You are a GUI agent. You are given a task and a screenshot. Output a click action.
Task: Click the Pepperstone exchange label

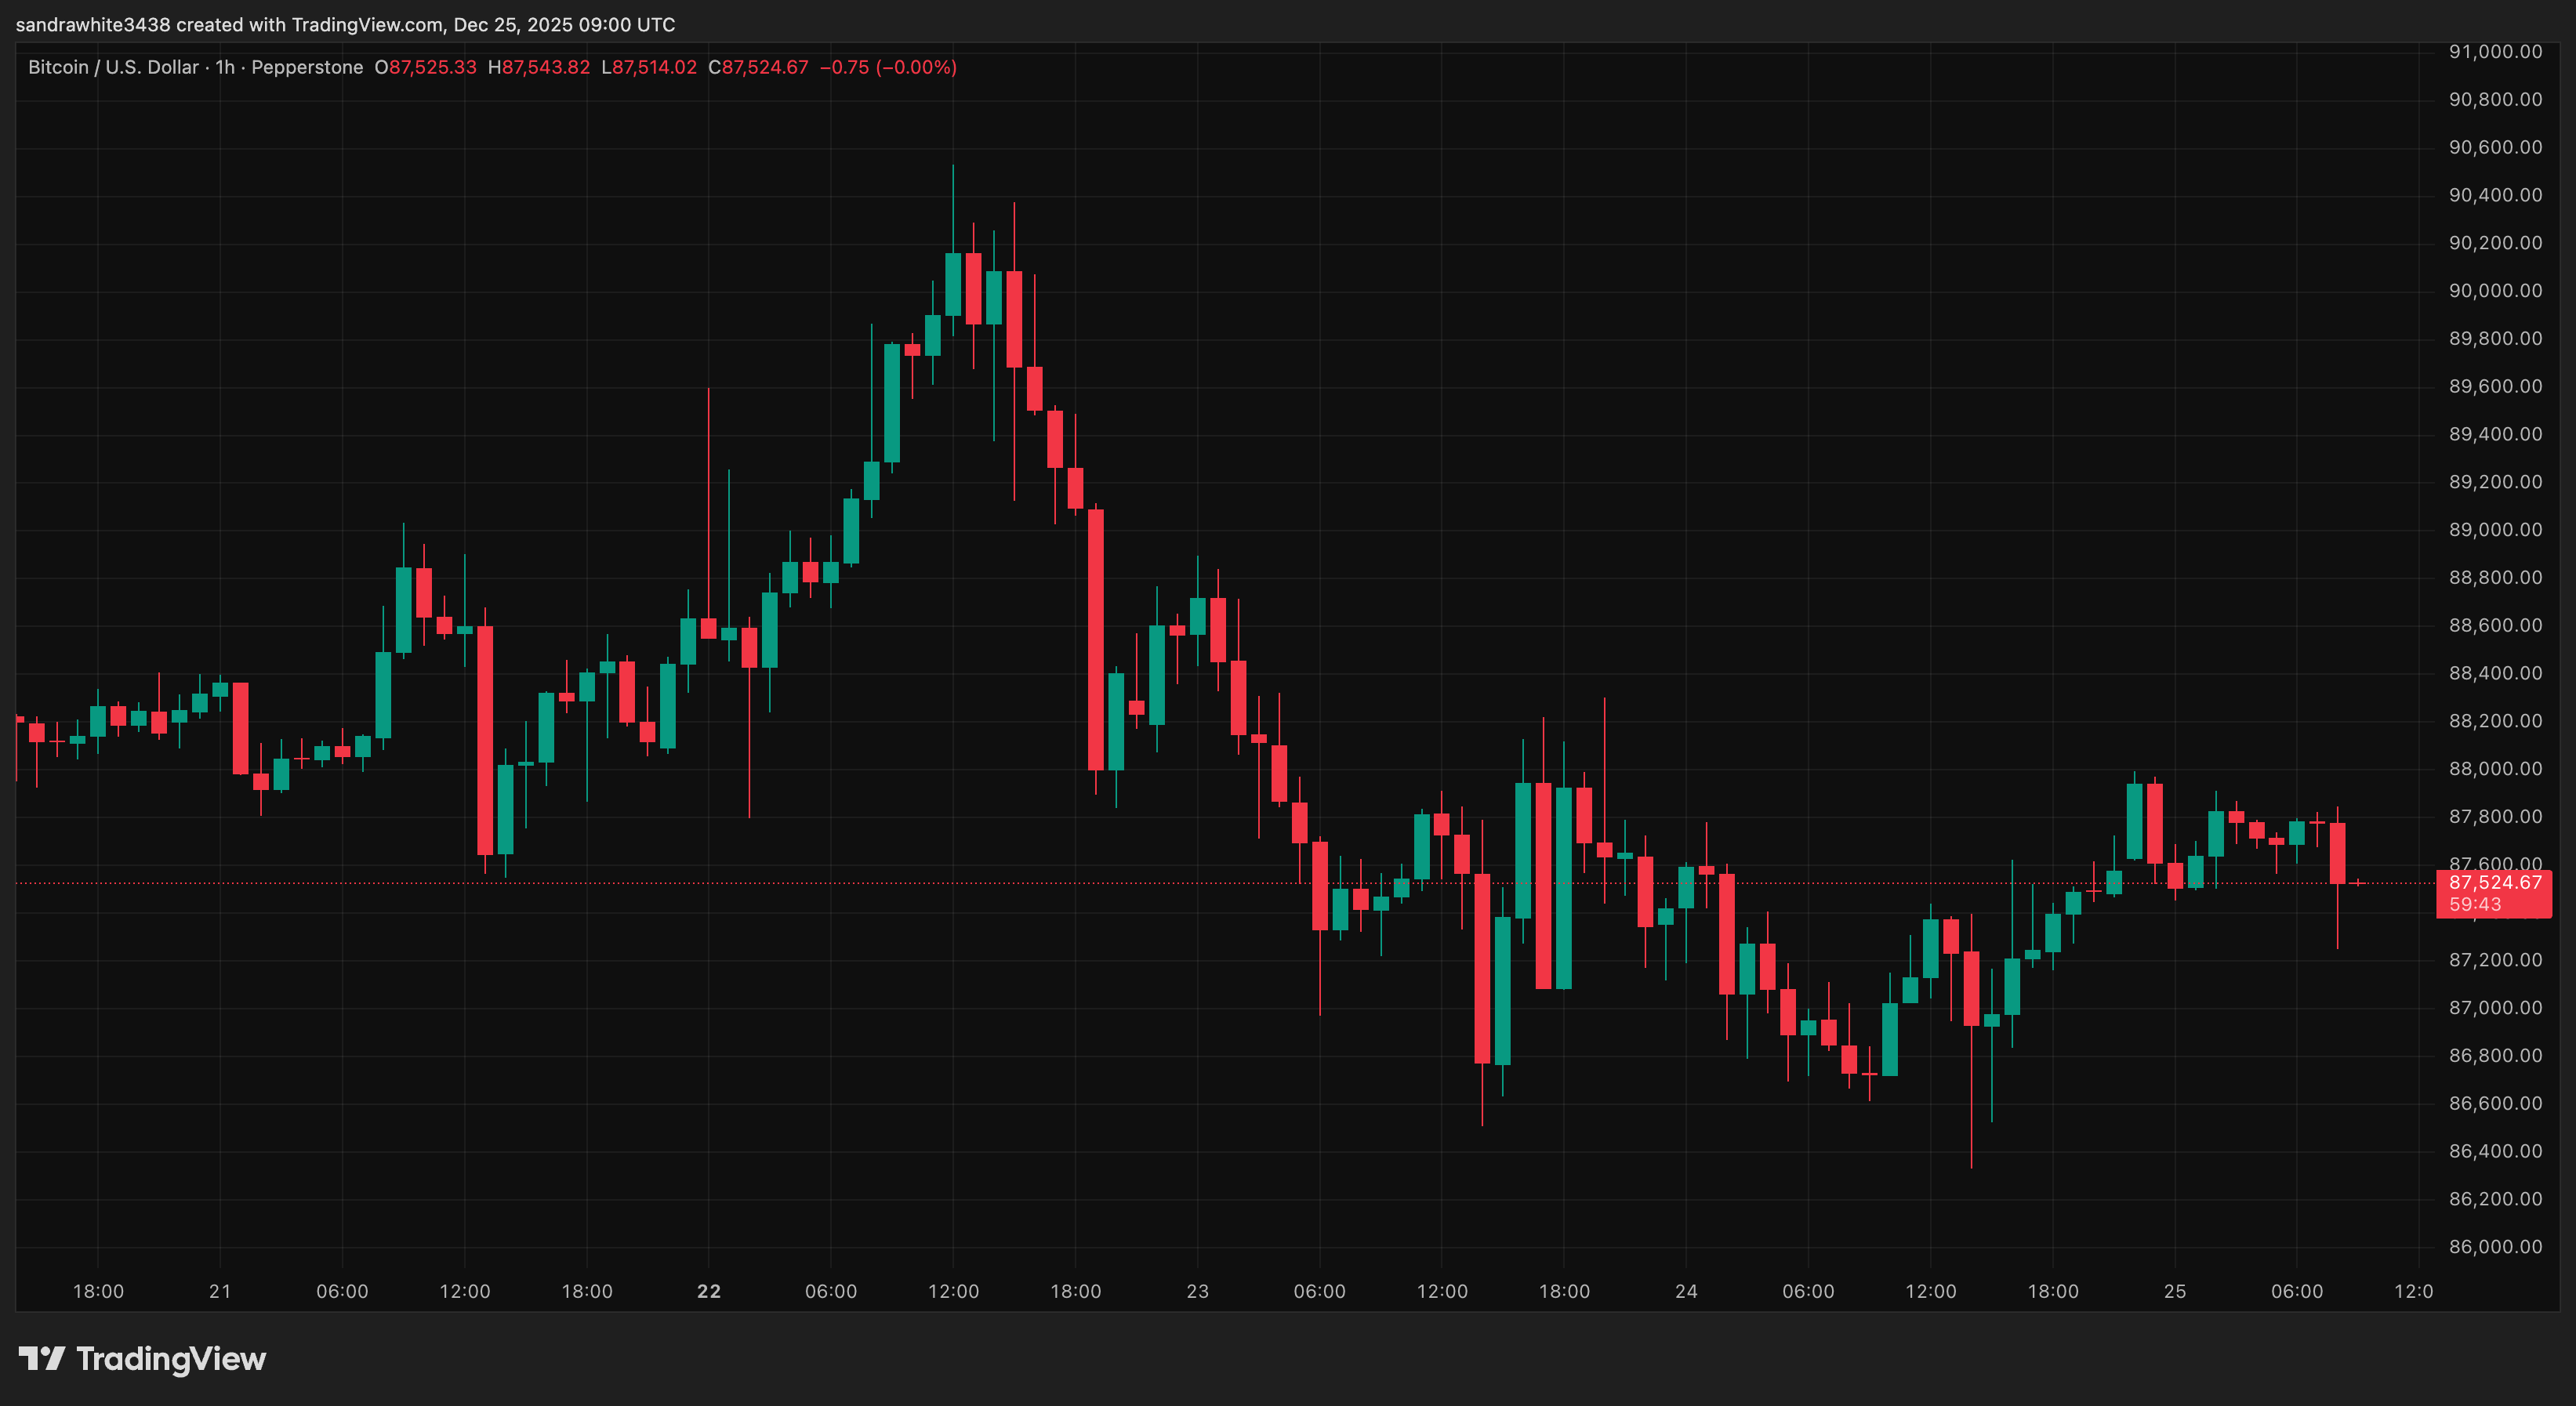[305, 67]
